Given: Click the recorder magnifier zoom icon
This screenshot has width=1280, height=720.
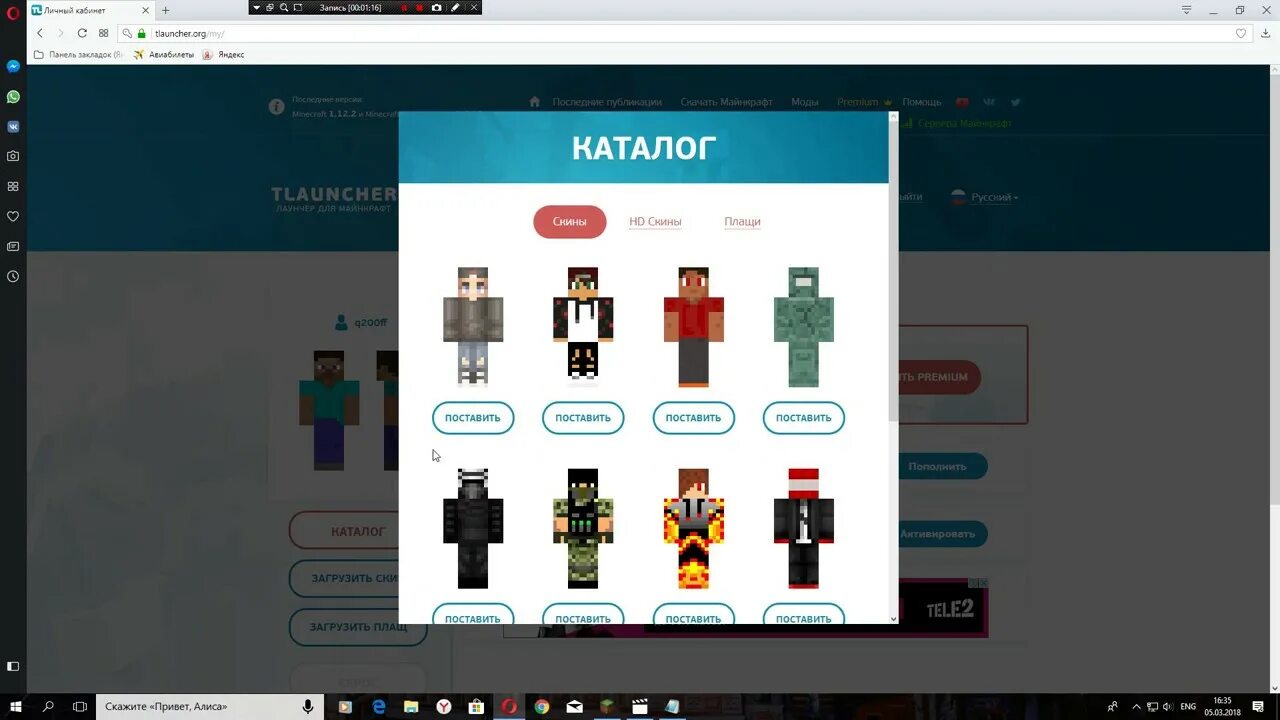Looking at the screenshot, I should coord(284,7).
